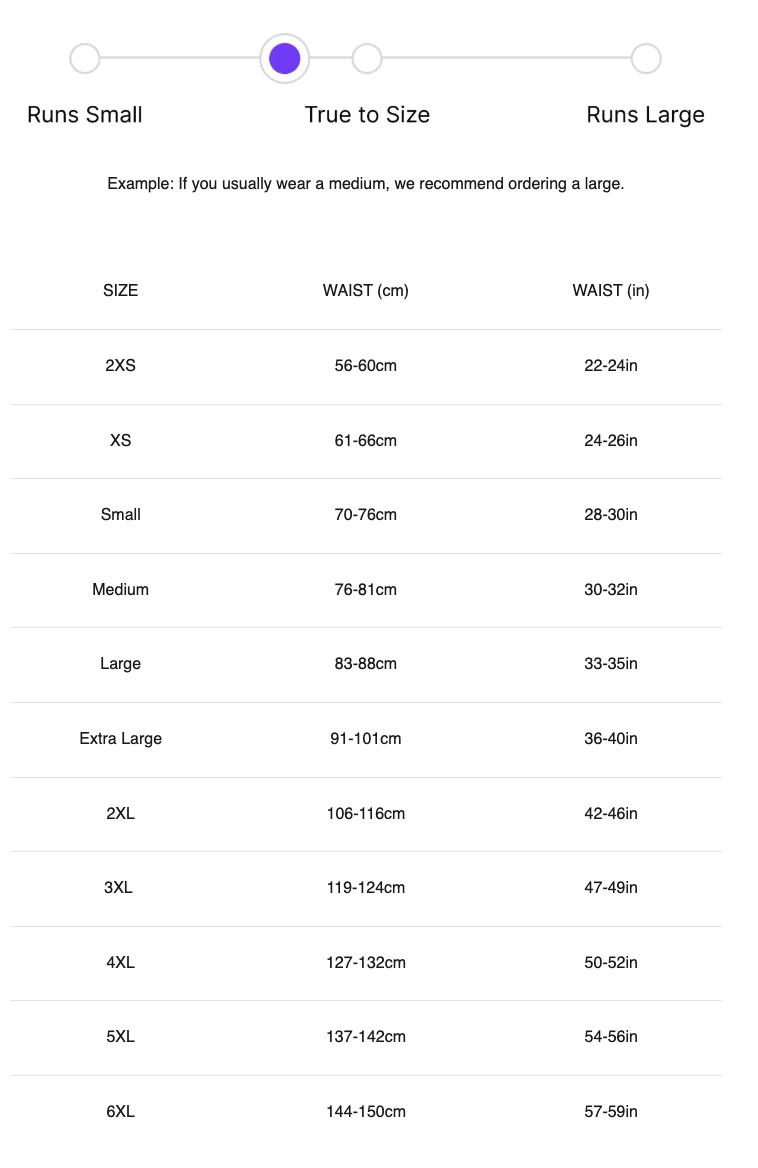Click the 2XS size row label

tap(120, 366)
